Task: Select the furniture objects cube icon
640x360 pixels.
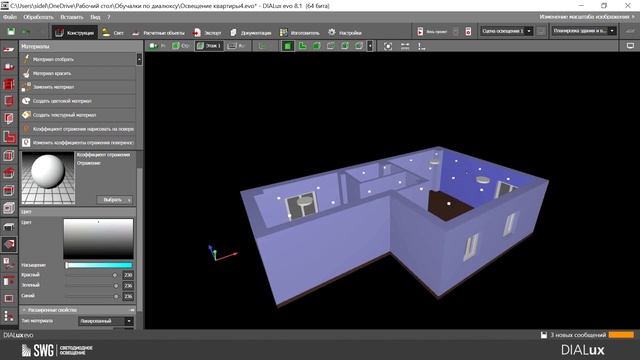Action: 9,208
